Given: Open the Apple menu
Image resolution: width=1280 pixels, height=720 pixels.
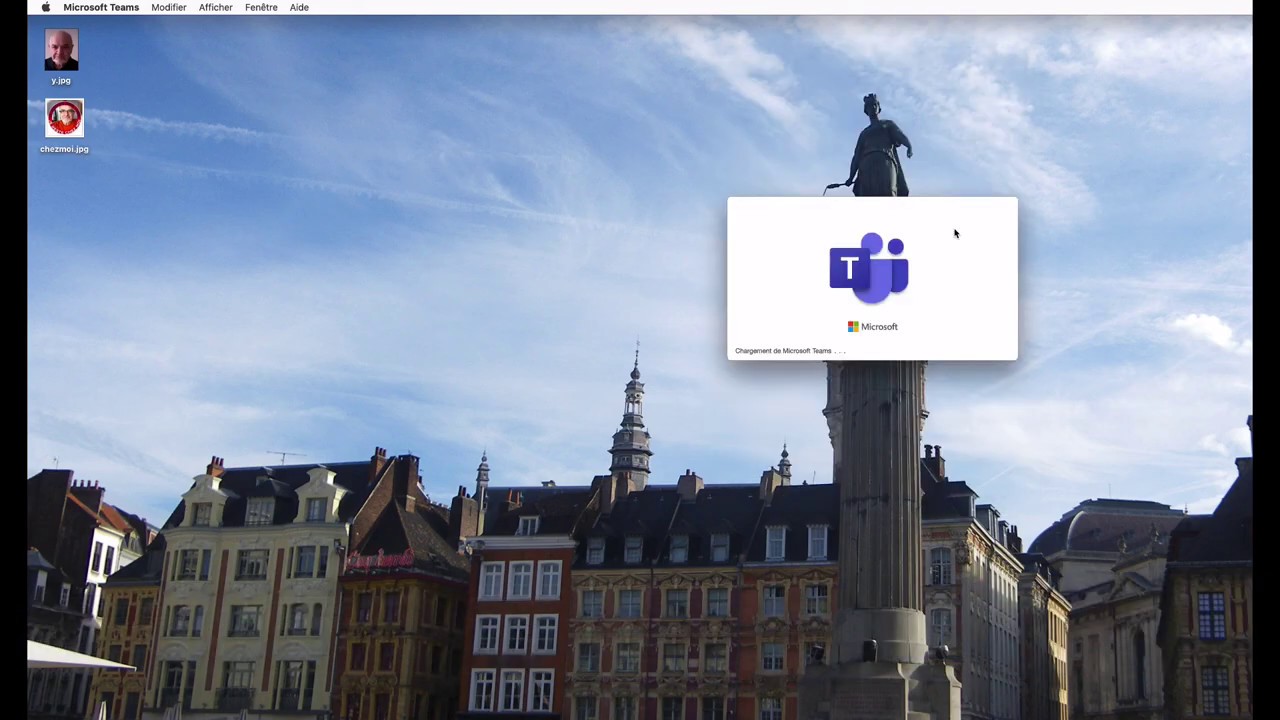Looking at the screenshot, I should 45,7.
